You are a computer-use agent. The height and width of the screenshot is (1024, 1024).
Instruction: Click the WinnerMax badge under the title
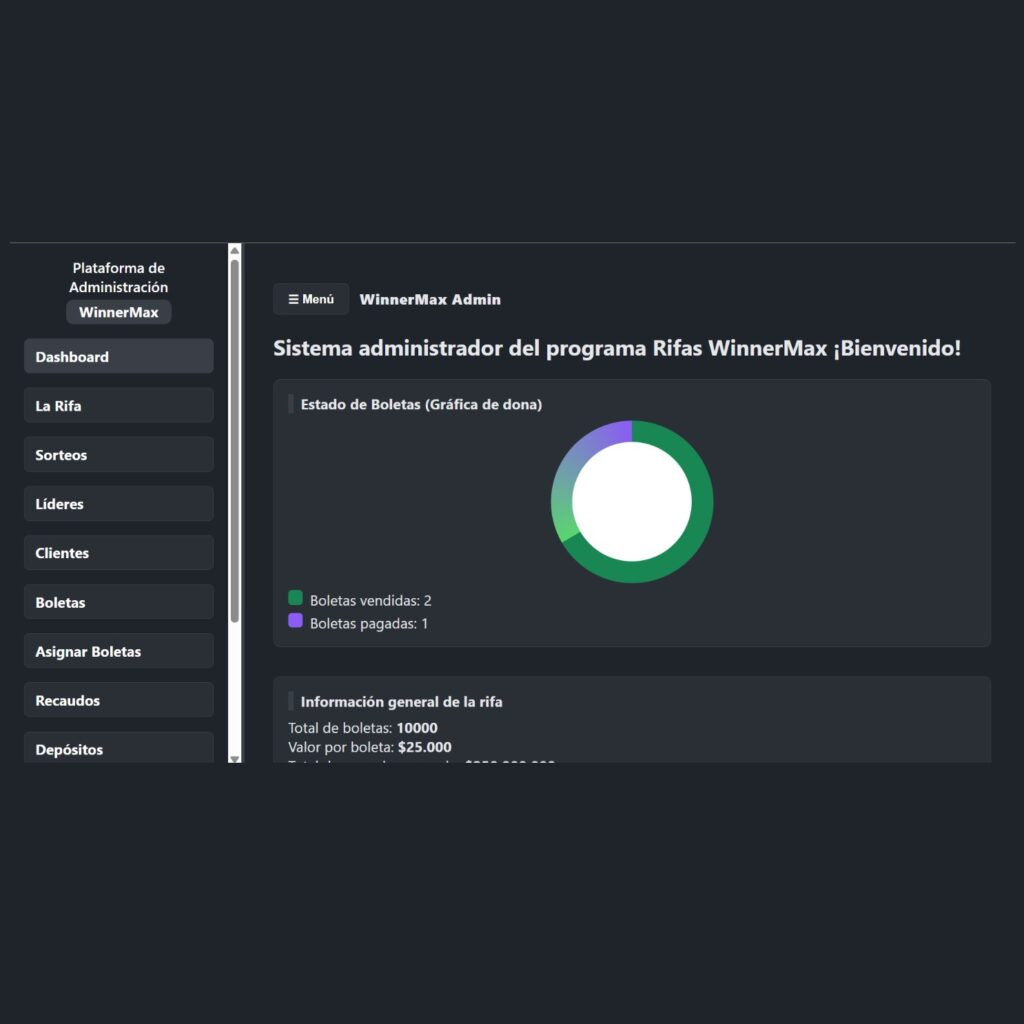point(118,311)
